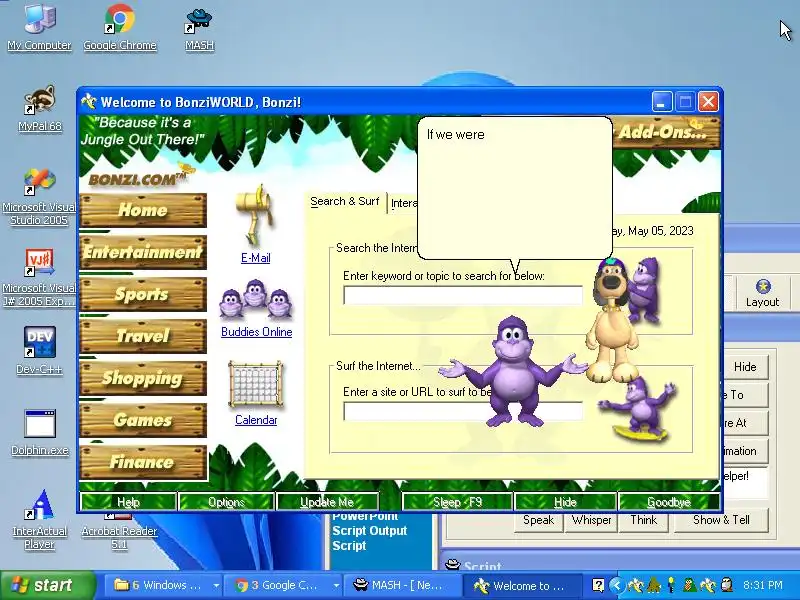Click the penguin-like tray icon near clock
Viewport: 800px width, 600px height.
click(x=727, y=585)
